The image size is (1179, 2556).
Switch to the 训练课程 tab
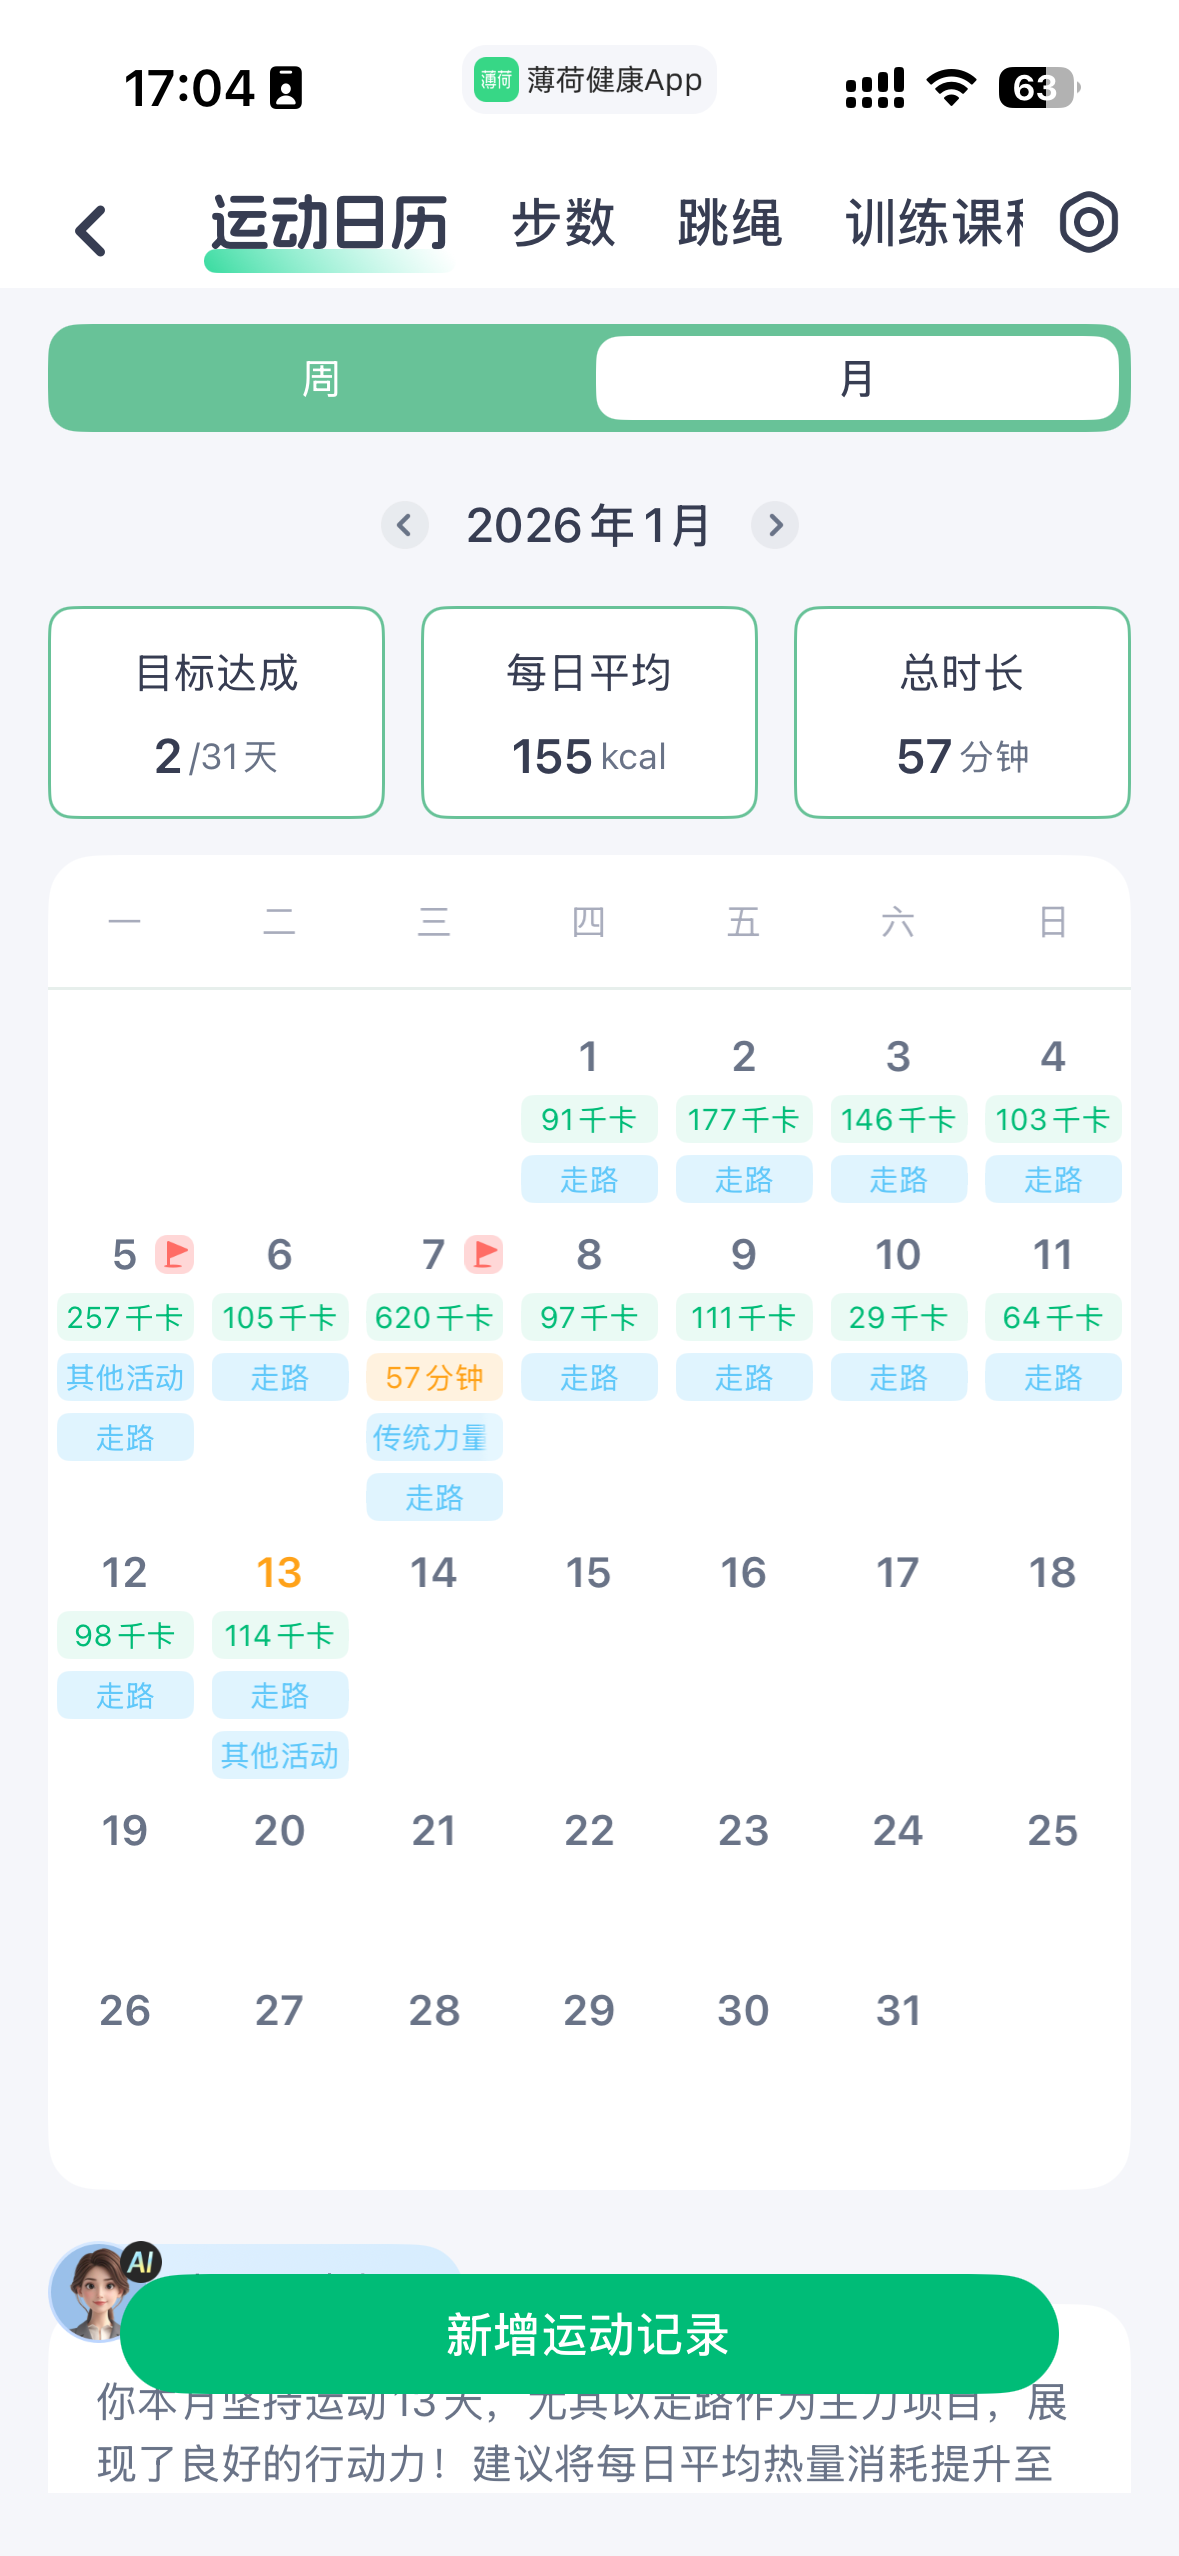tap(934, 222)
